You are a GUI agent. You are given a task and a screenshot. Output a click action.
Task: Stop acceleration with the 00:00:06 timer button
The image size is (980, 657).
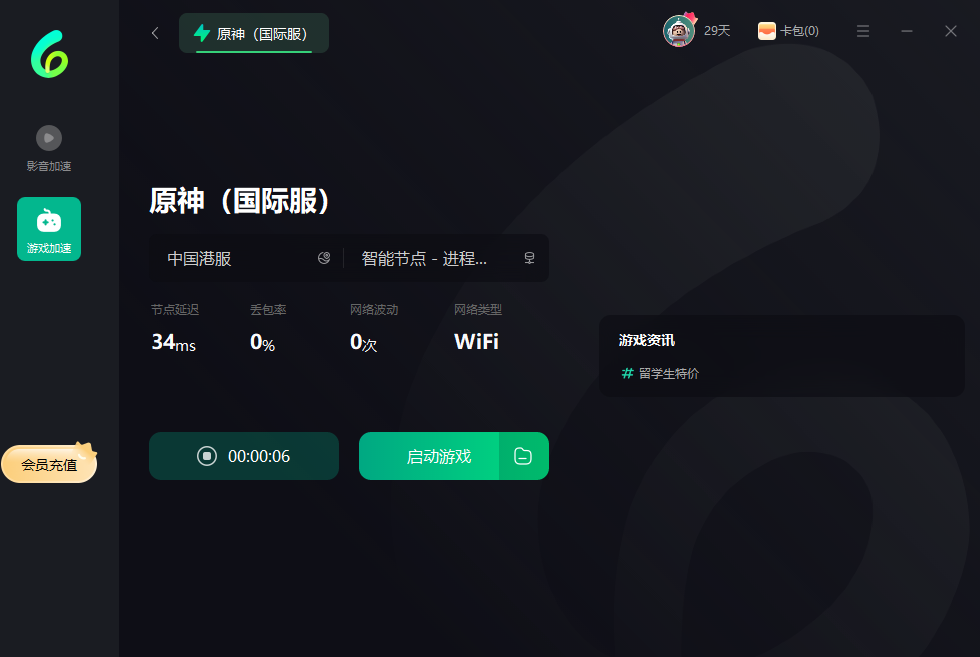(x=244, y=456)
